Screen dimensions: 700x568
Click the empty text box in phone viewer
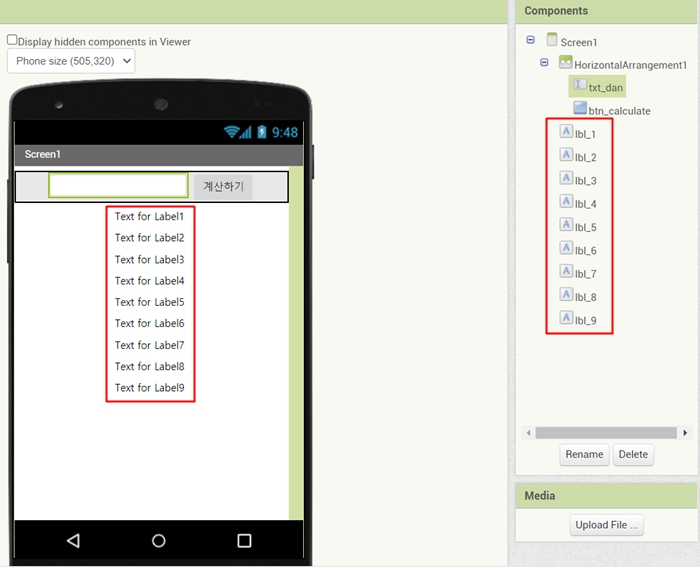point(118,185)
